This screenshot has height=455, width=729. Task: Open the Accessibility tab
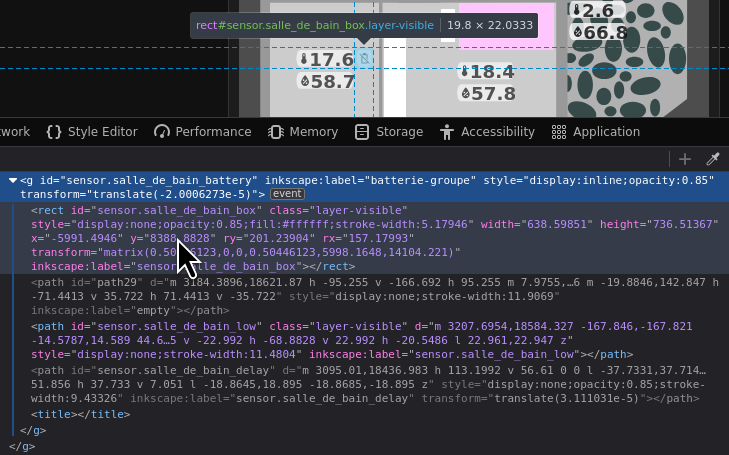tap(487, 132)
